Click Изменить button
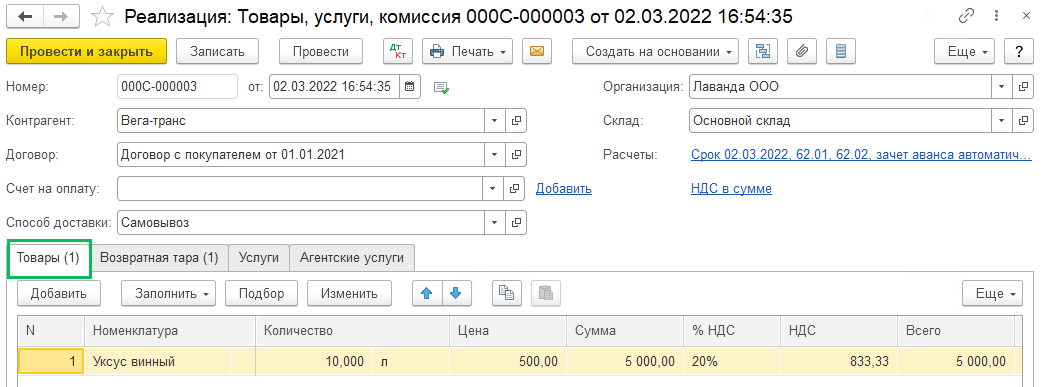1043x387 pixels. (349, 293)
